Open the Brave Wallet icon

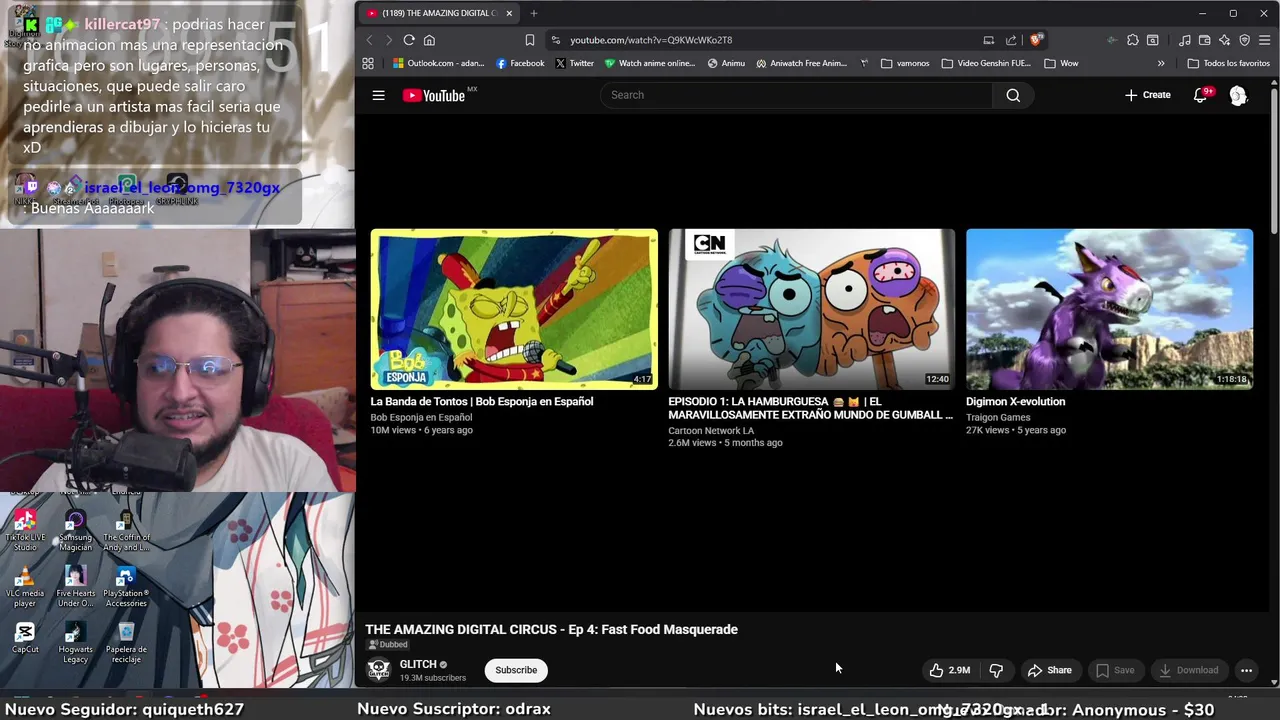point(1205,40)
